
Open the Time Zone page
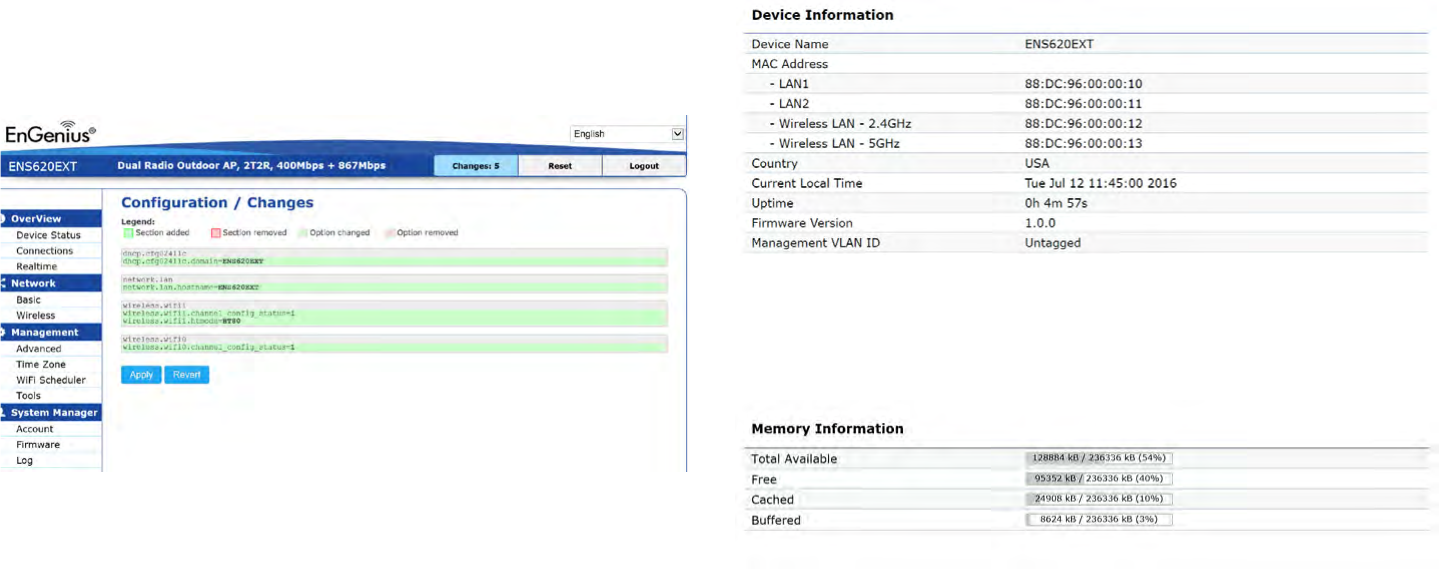[40, 364]
